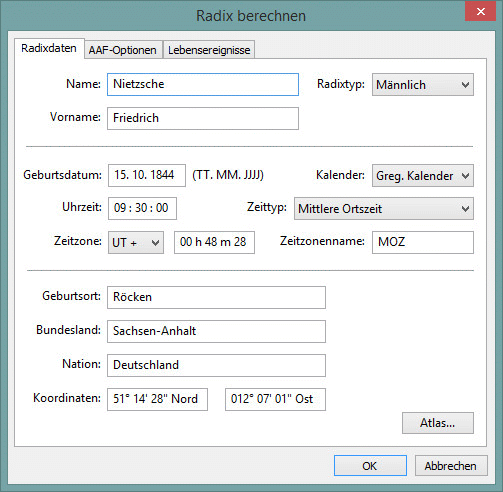
Task: Click the Bundesland field Sachsen-Anhalt
Action: (x=216, y=331)
